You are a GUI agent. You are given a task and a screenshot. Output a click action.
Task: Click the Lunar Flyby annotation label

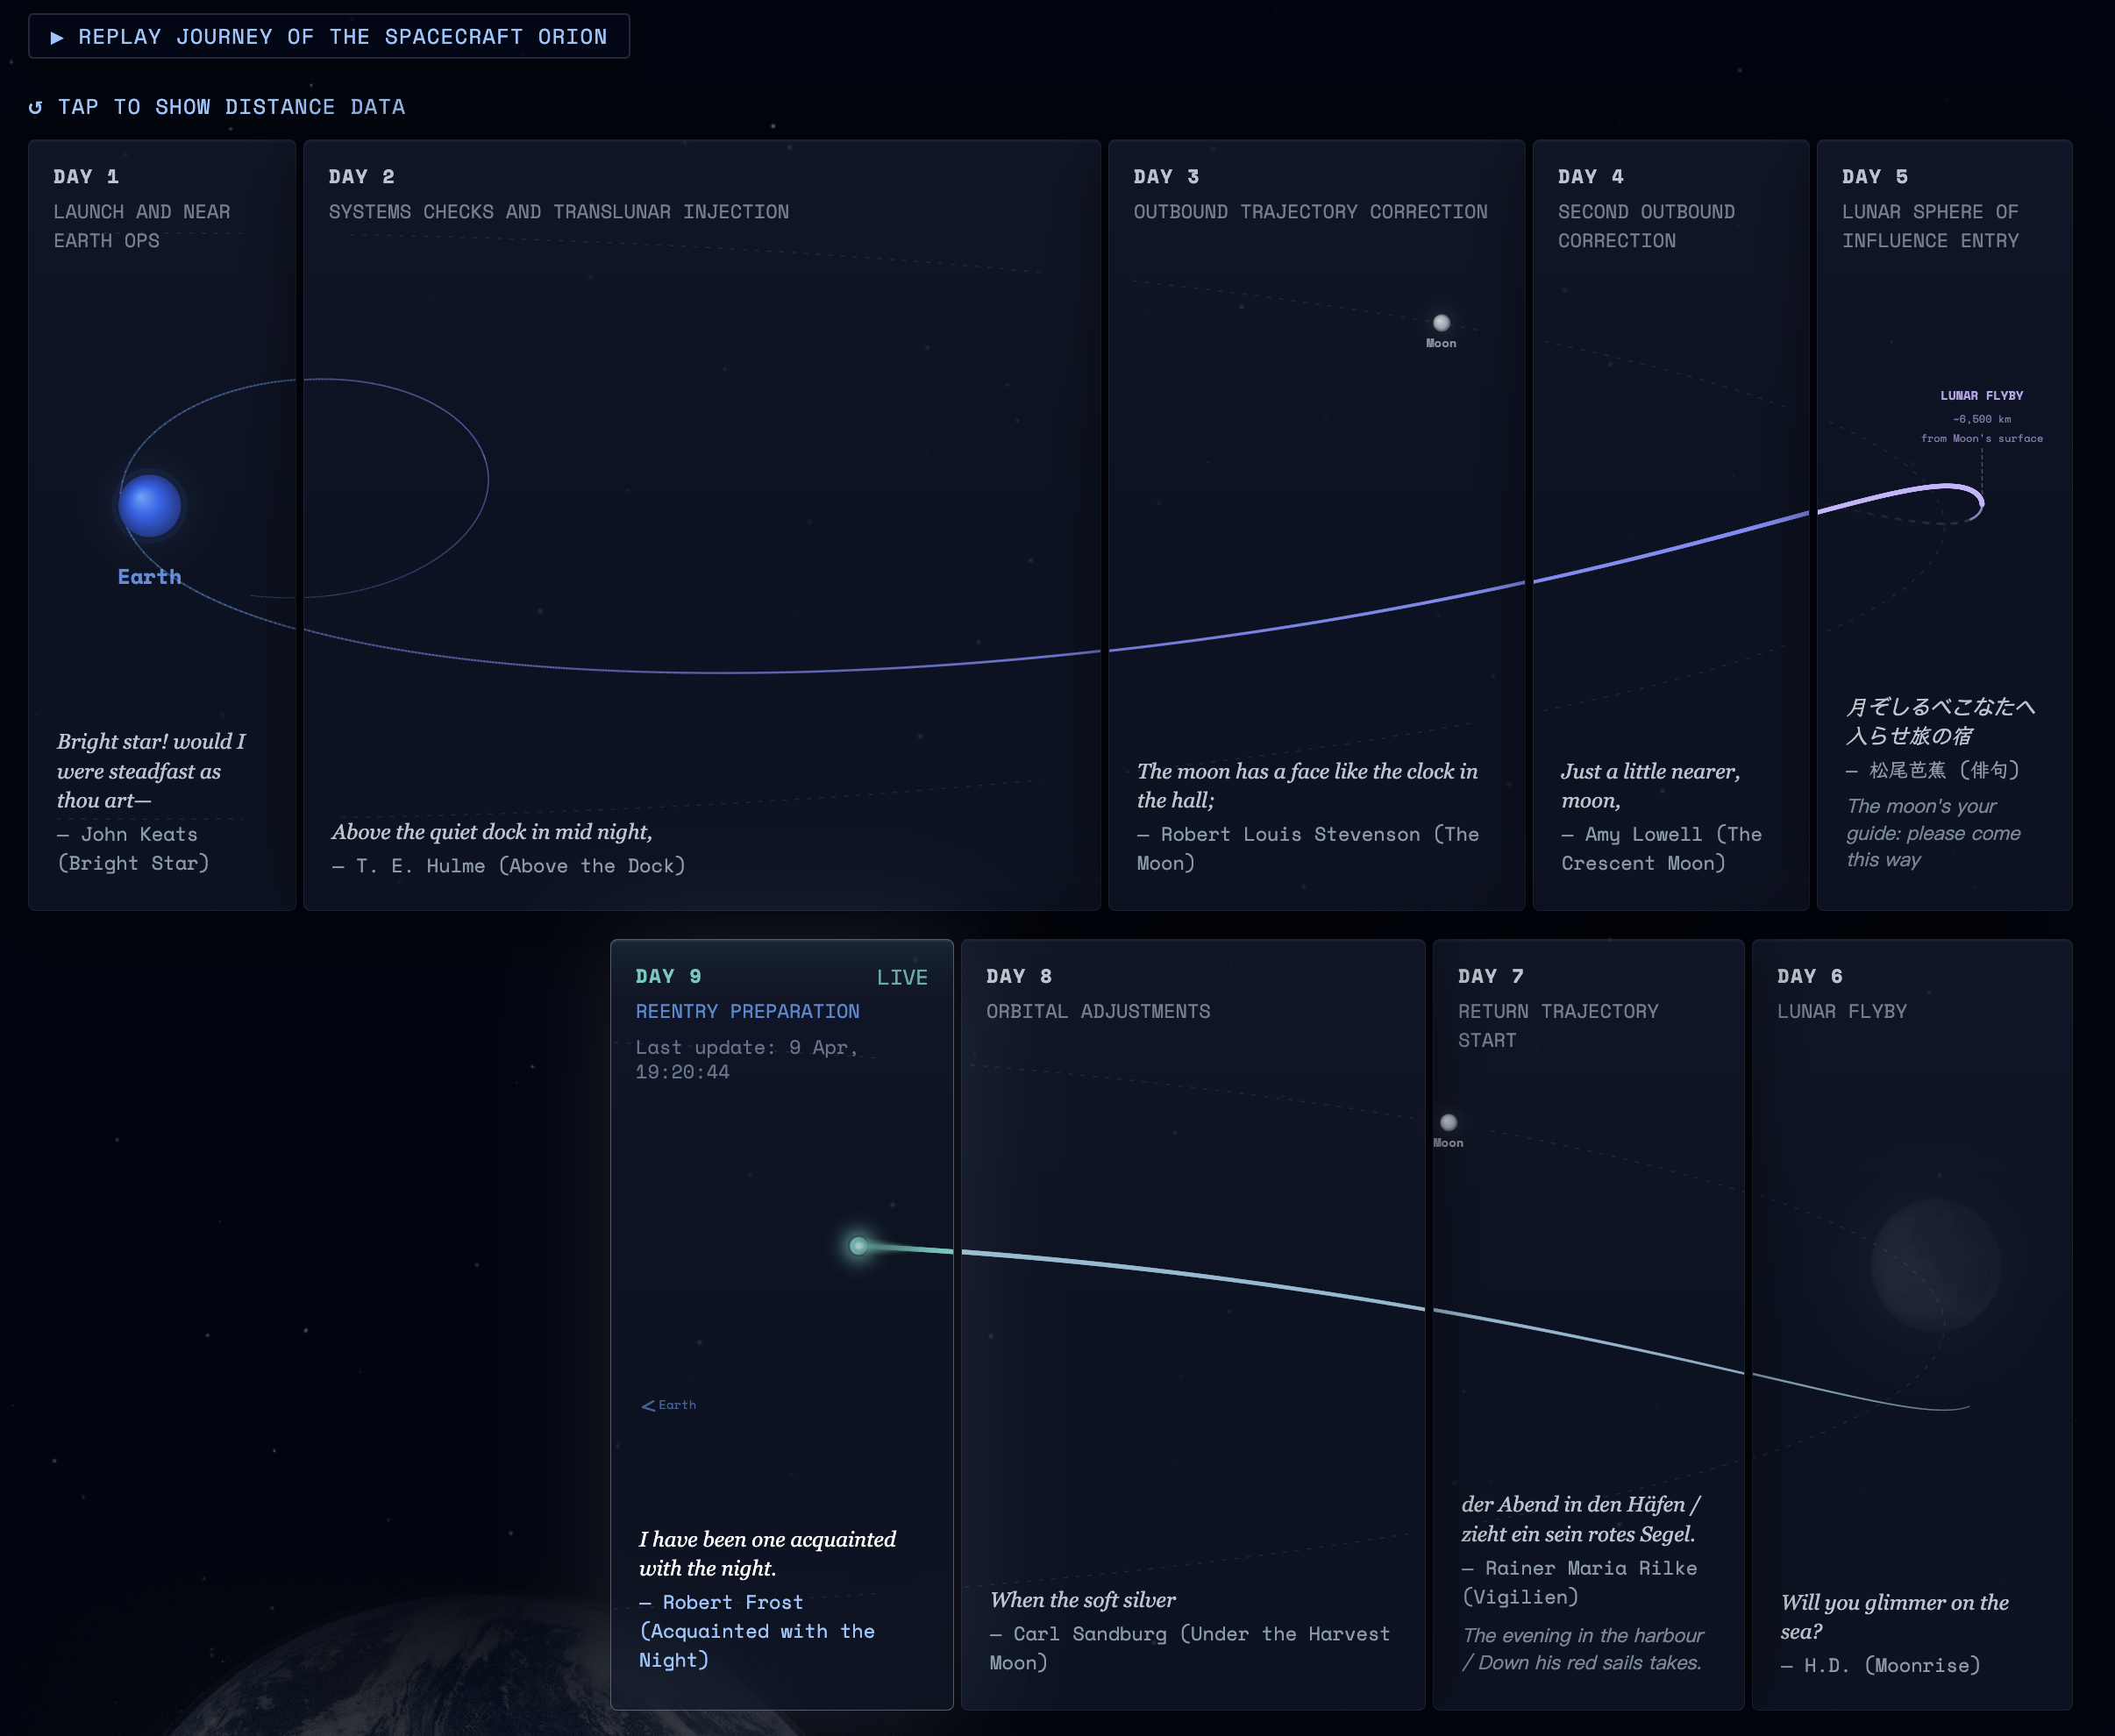pyautogui.click(x=1981, y=396)
